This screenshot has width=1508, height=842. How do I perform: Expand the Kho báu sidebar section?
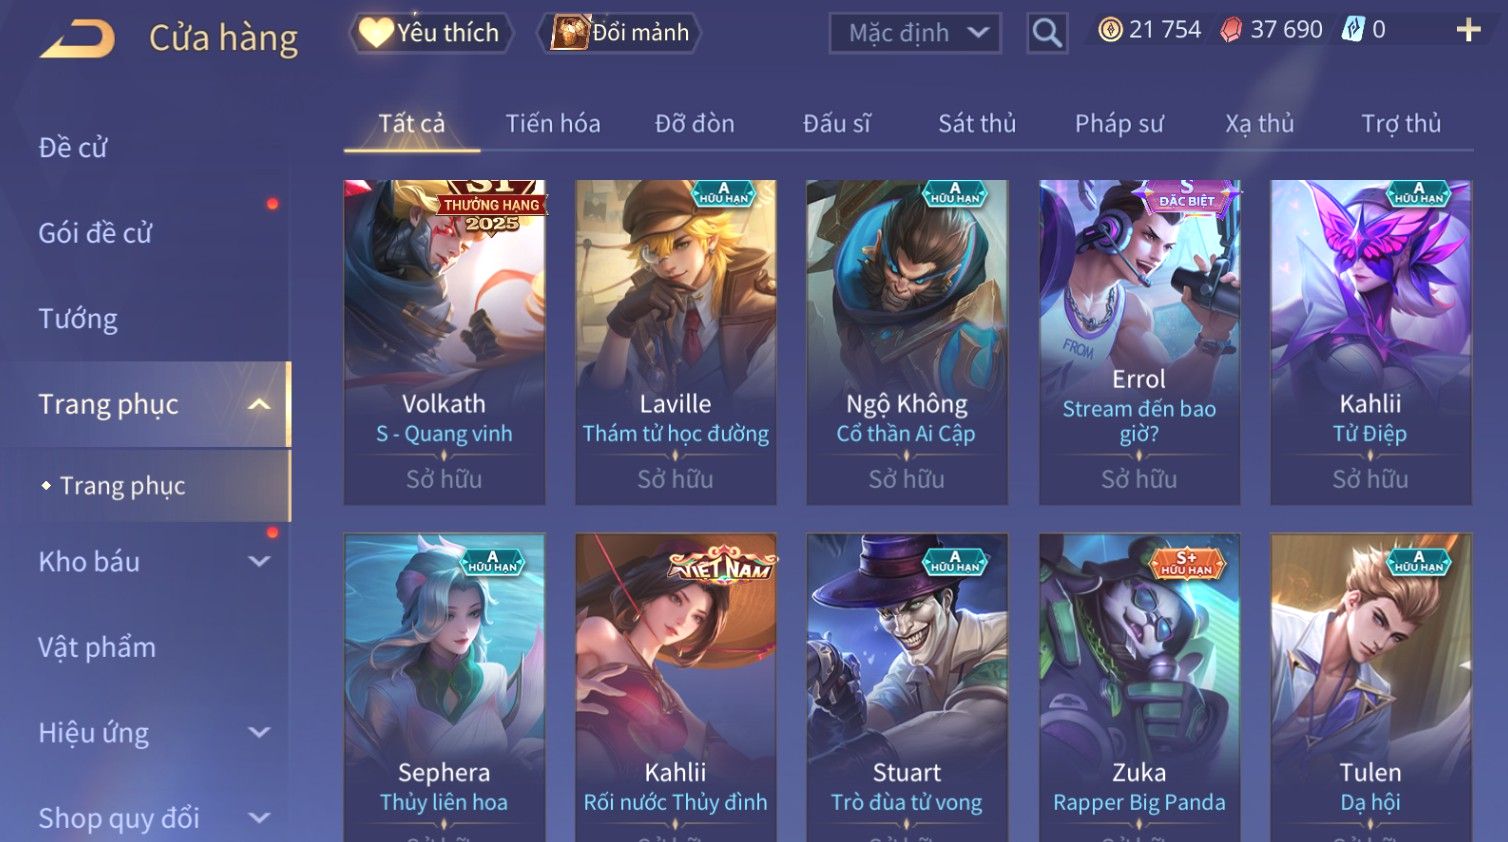259,561
